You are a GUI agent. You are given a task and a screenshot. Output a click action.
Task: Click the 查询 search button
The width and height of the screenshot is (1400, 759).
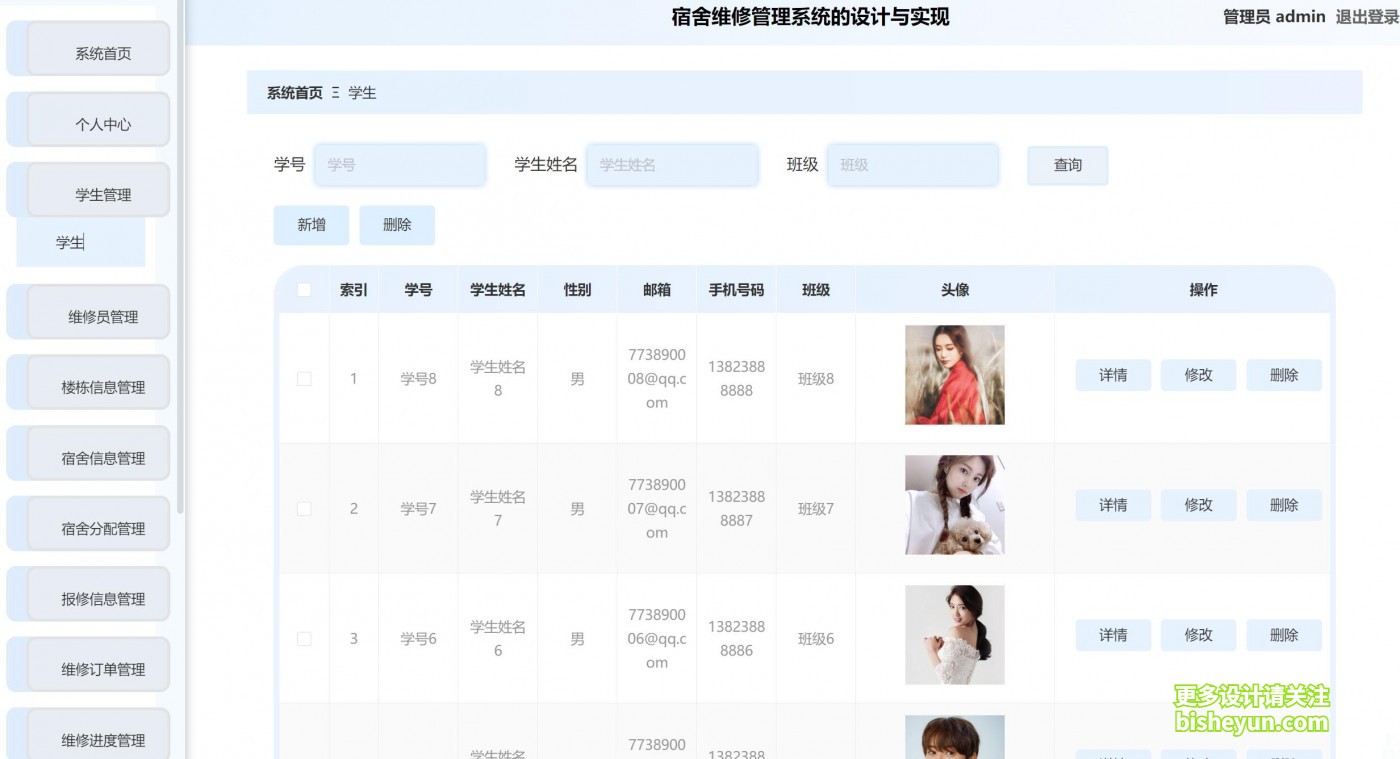[1067, 165]
